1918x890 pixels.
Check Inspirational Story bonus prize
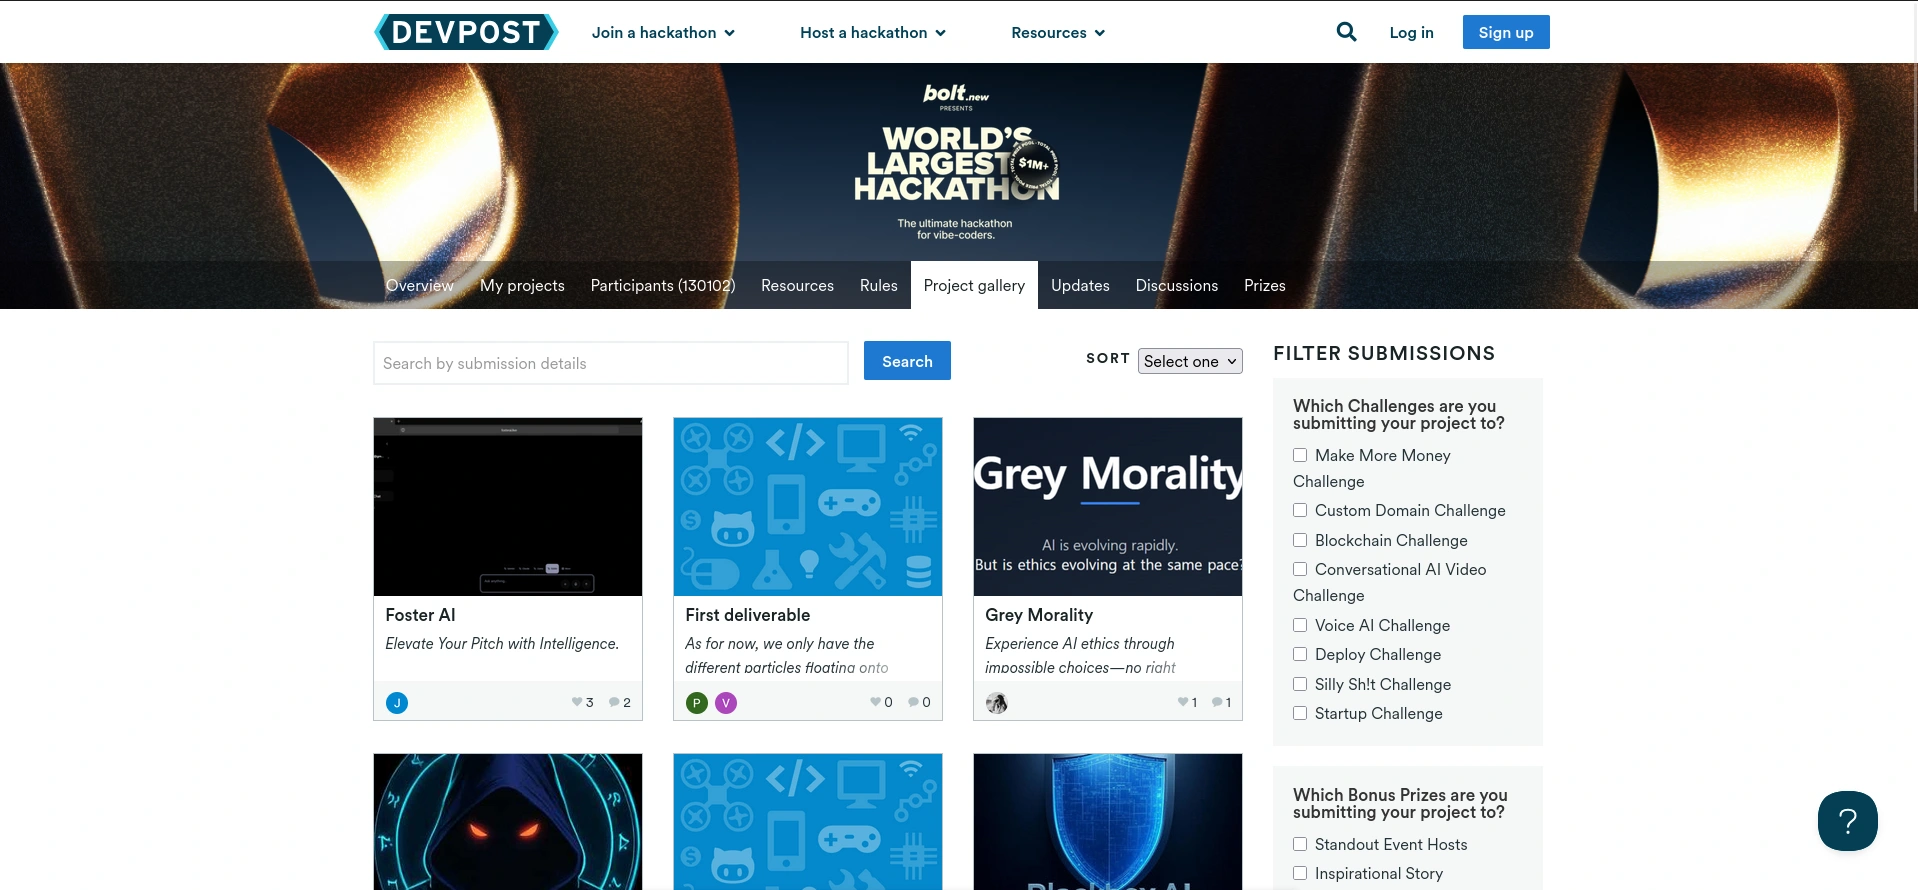click(1300, 873)
